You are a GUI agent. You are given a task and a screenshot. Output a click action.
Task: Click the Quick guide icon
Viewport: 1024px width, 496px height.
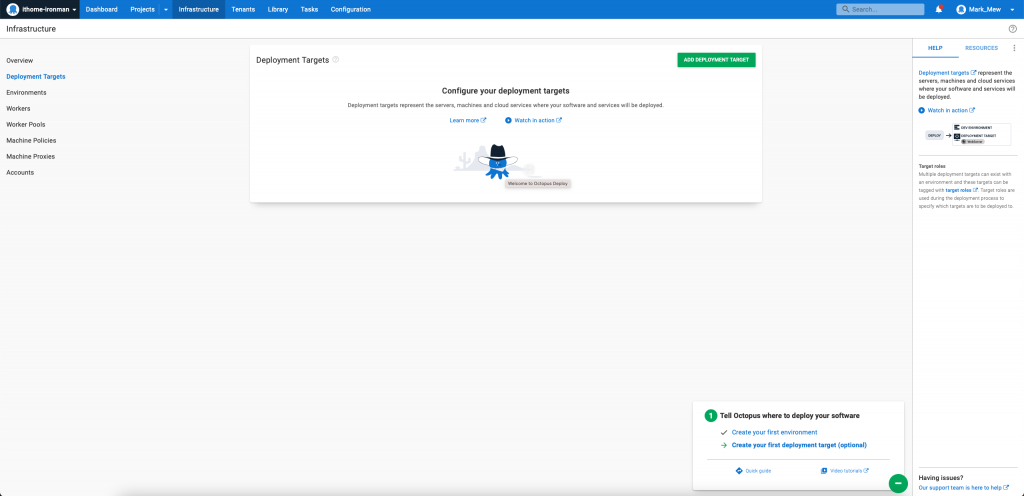tap(739, 471)
